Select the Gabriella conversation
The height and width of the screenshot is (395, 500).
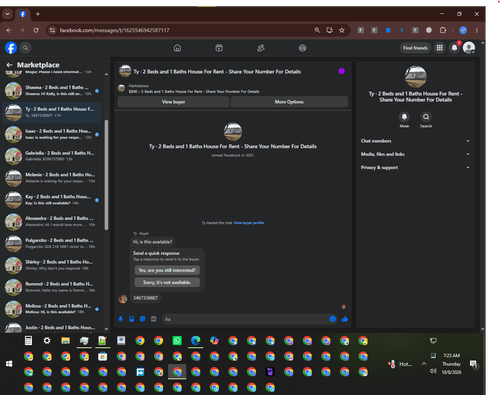[52, 156]
